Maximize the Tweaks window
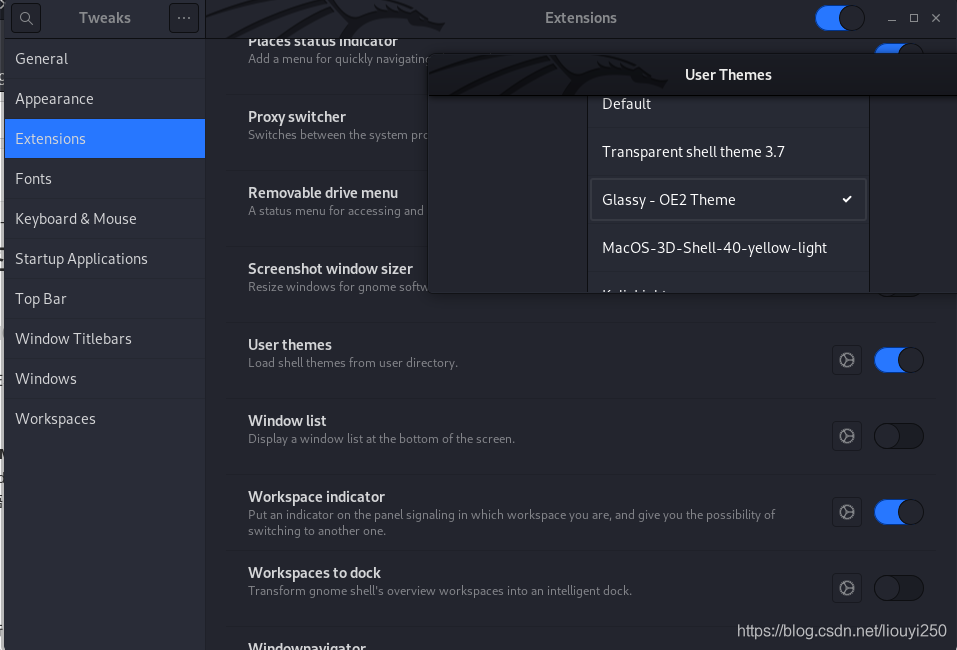Viewport: 957px width, 650px height. (914, 18)
